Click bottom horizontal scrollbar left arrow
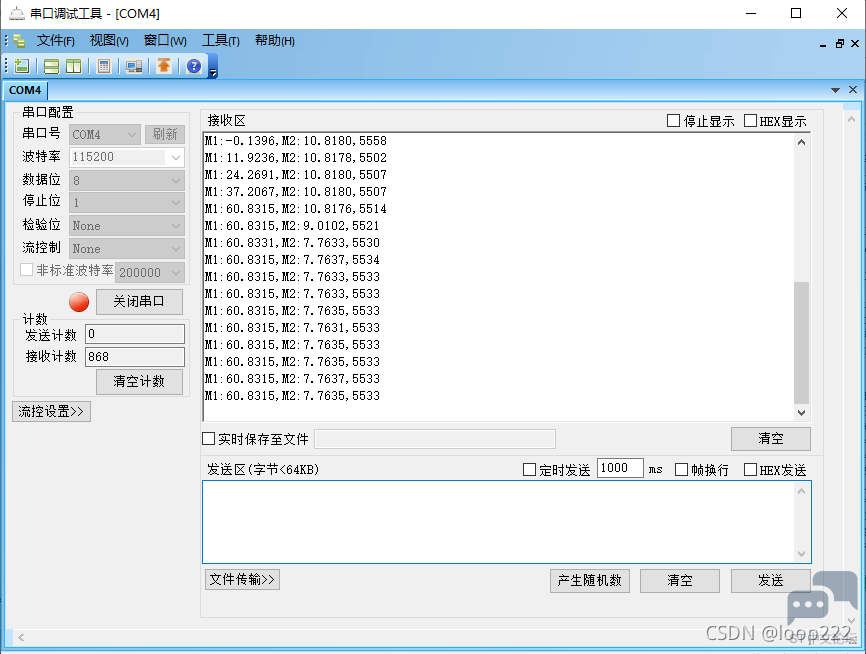This screenshot has width=866, height=654. pos(21,637)
